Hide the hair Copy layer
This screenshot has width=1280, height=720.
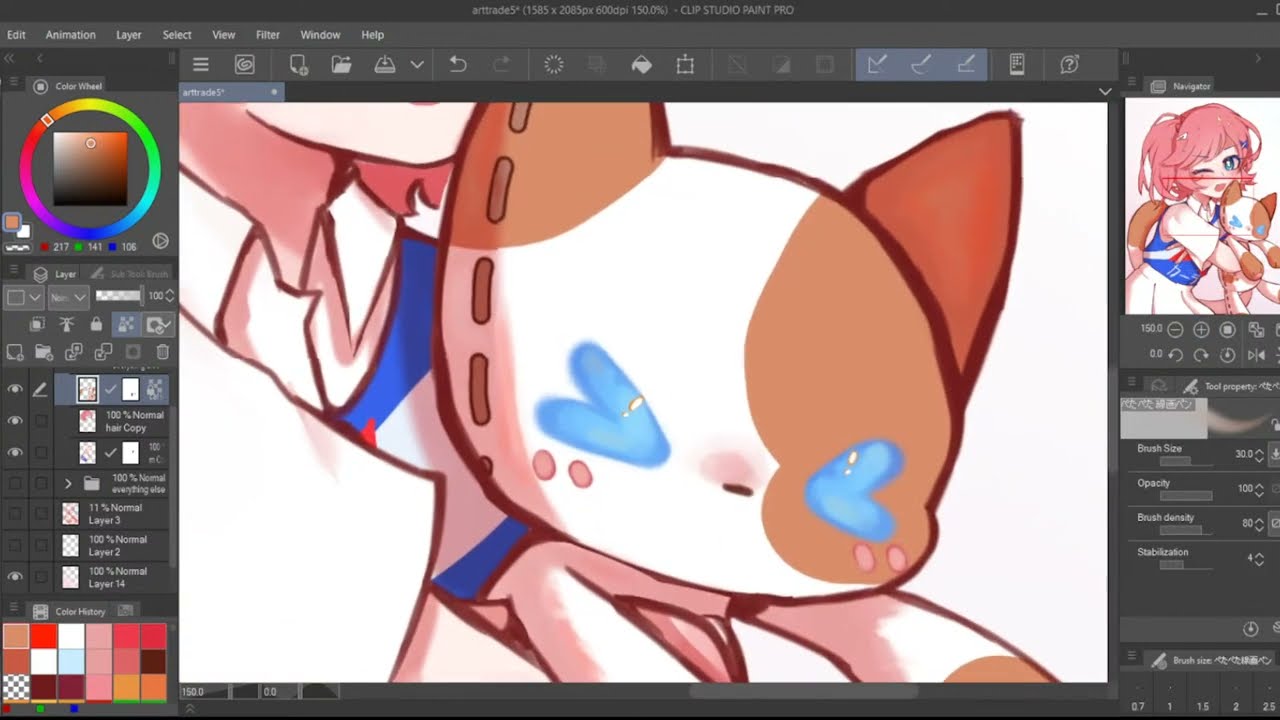click(15, 421)
